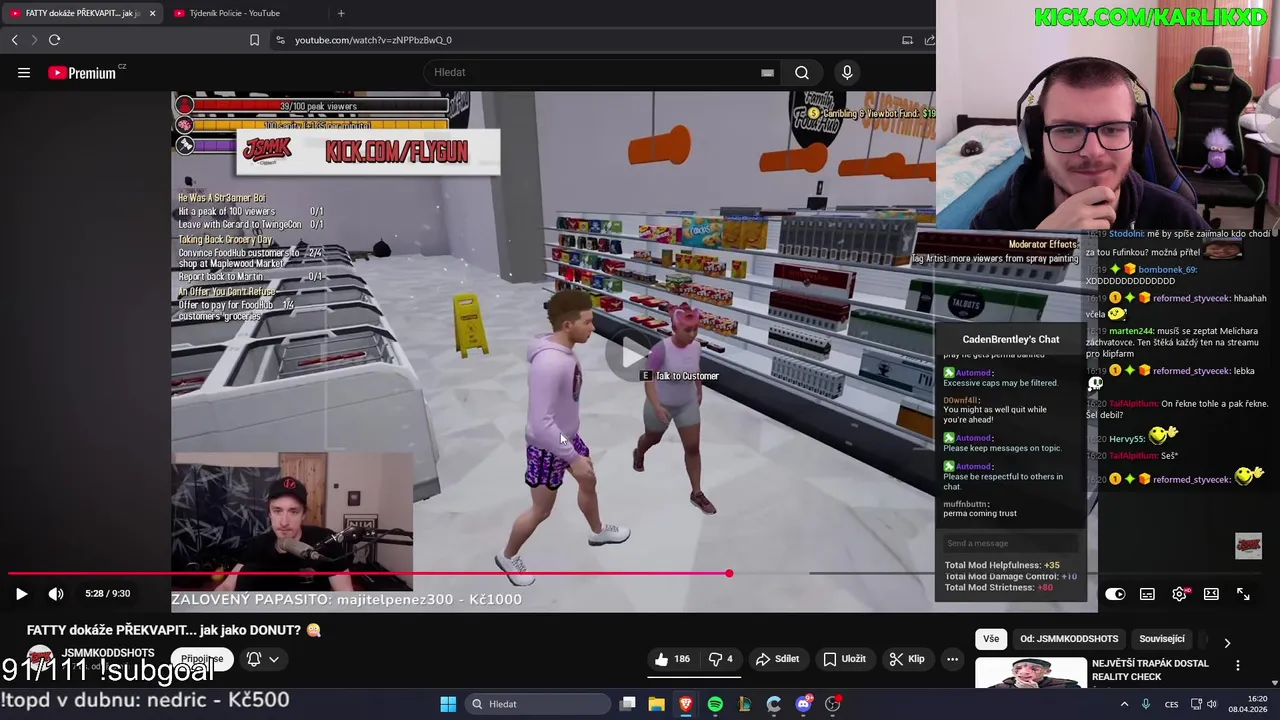Close the FATTY dokáže PŘEKVAPIT tab
Viewport: 1280px width, 720px height.
click(152, 13)
